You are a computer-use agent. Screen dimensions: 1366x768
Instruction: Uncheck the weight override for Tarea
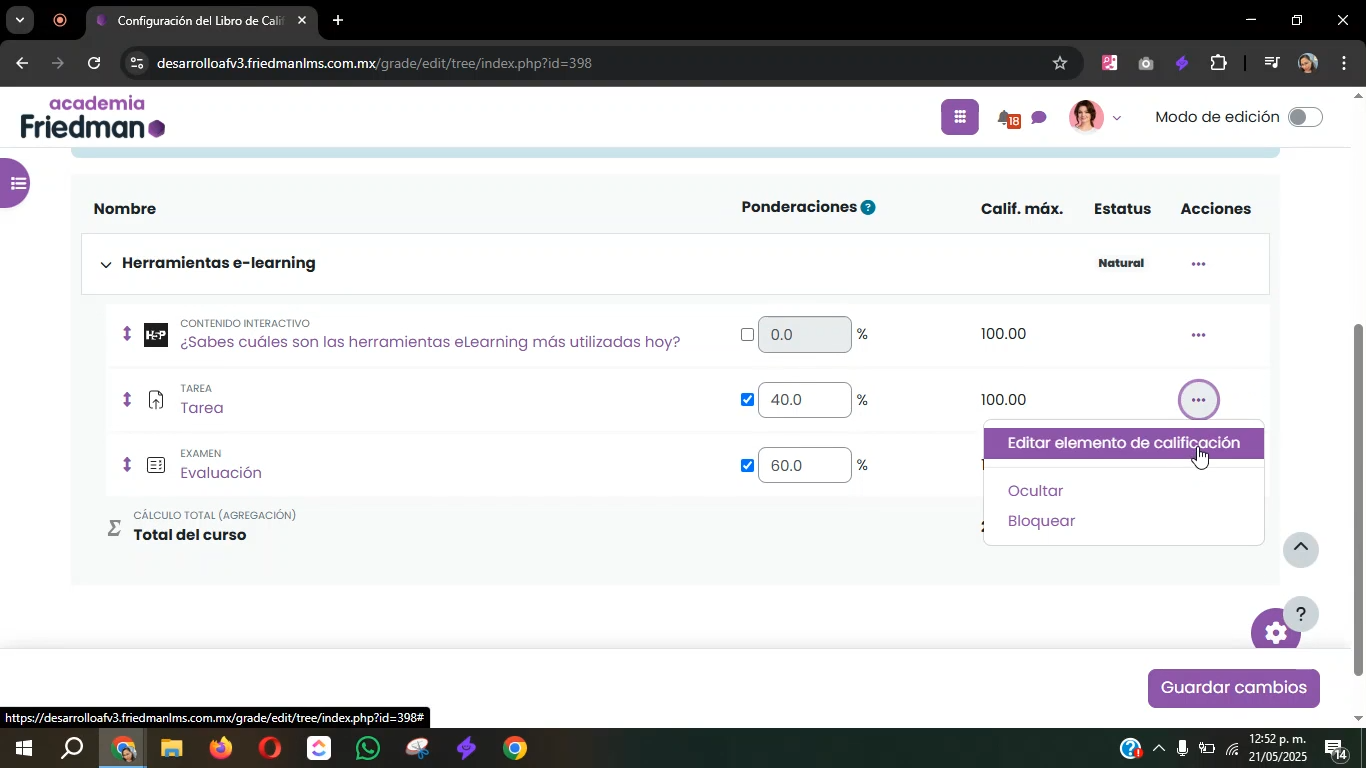coord(747,400)
